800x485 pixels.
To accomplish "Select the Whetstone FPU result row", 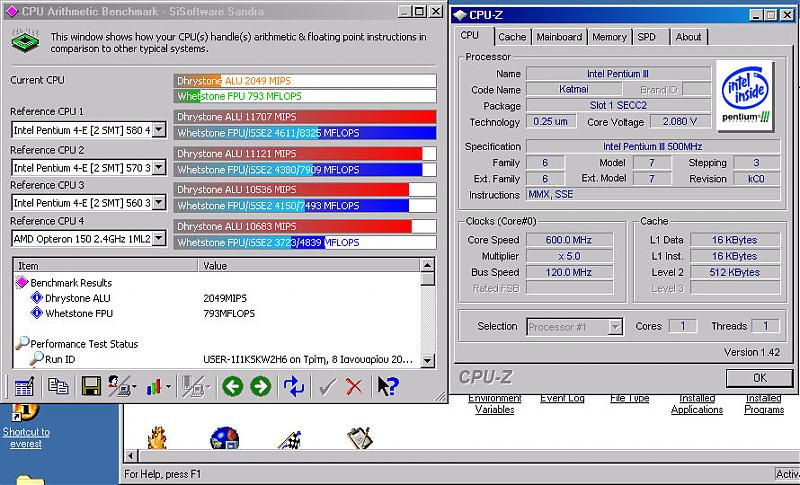I will click(218, 313).
